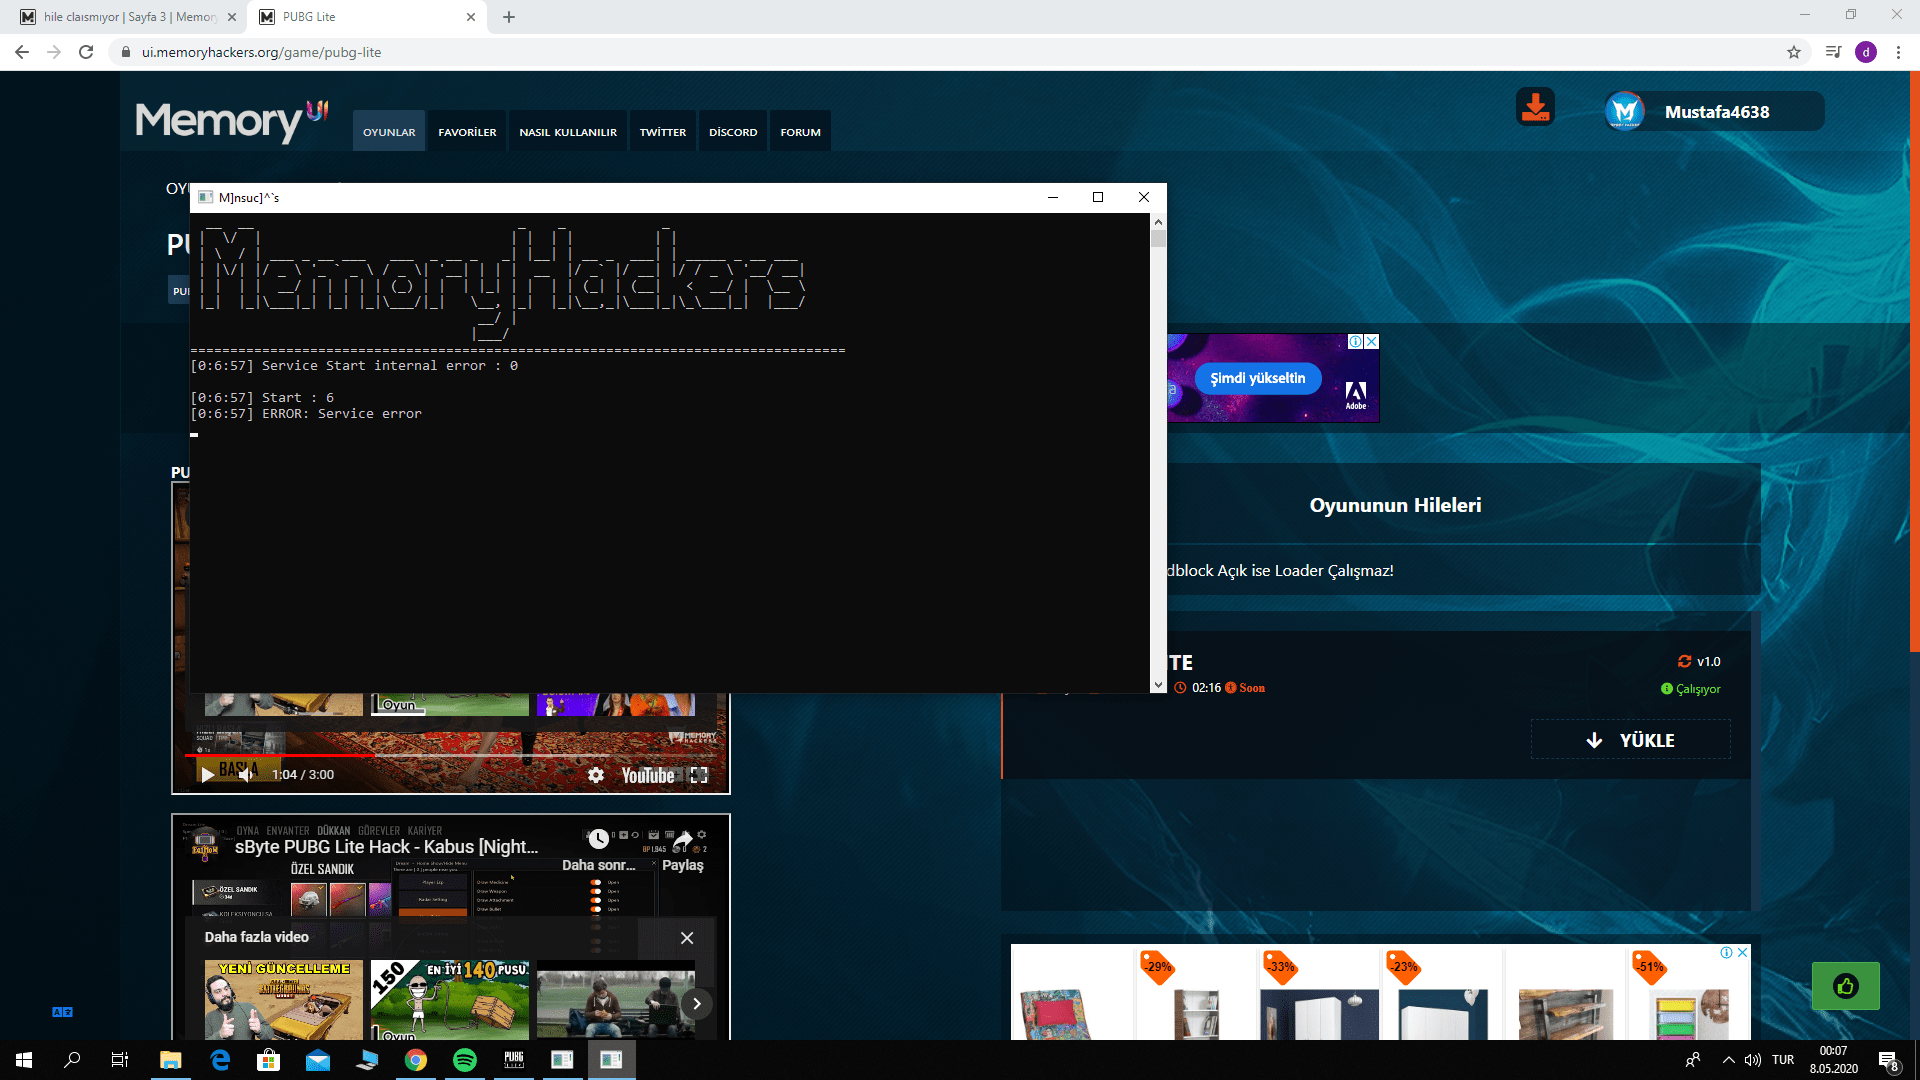Screen dimensions: 1920x1080
Task: Open the FAVORİLER nav item
Action: (467, 132)
